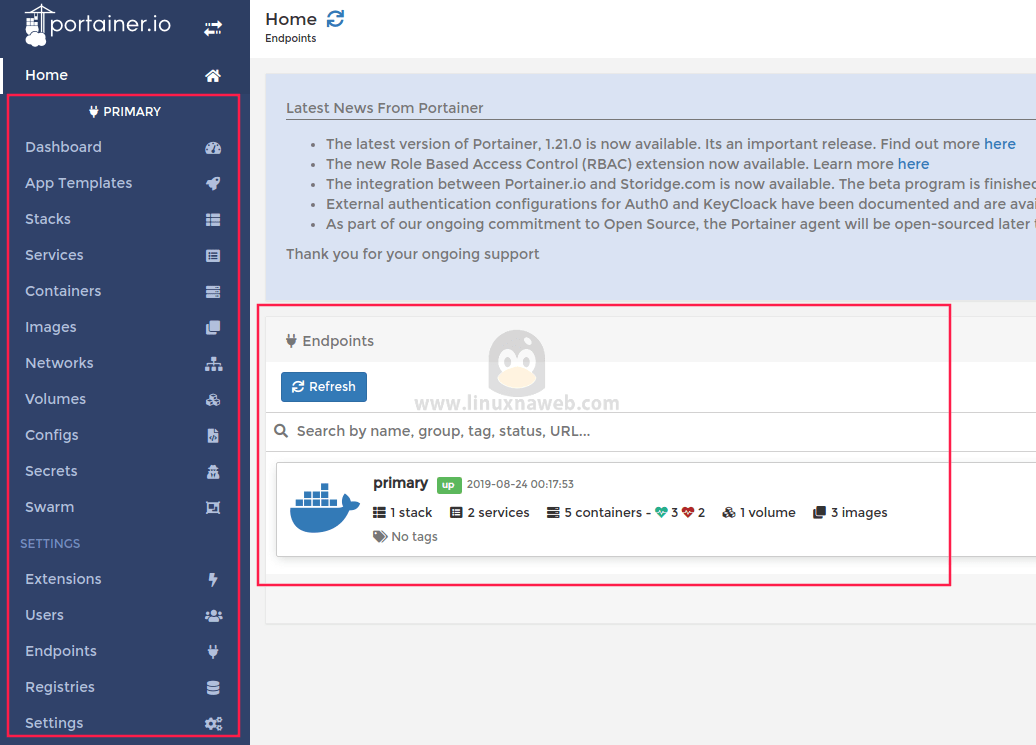Click the '3 images' count
The width and height of the screenshot is (1036, 745).
(850, 513)
